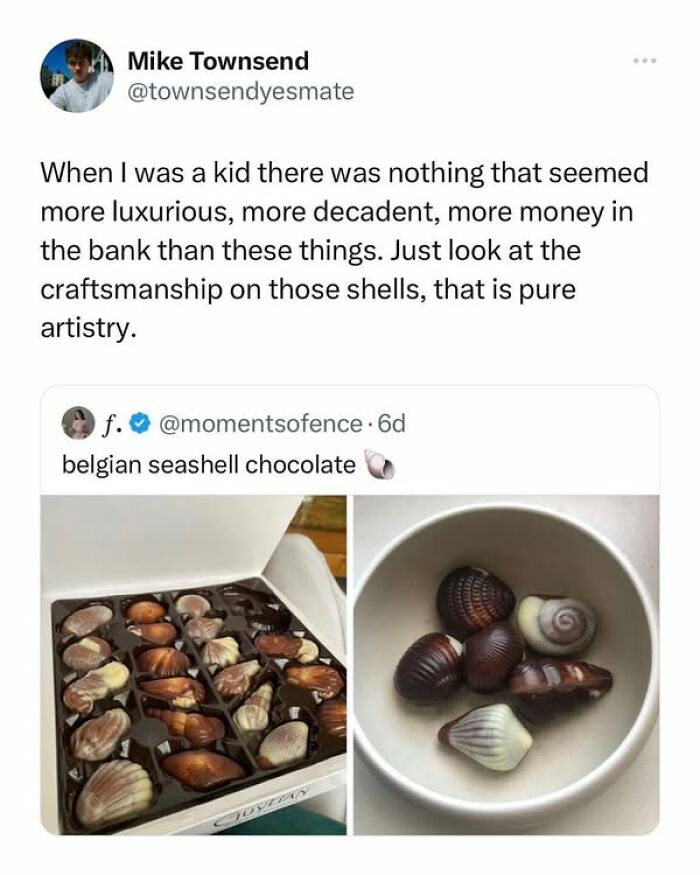This screenshot has height=875, width=700.
Task: Open the chocolate box photo on left
Action: click(x=193, y=664)
